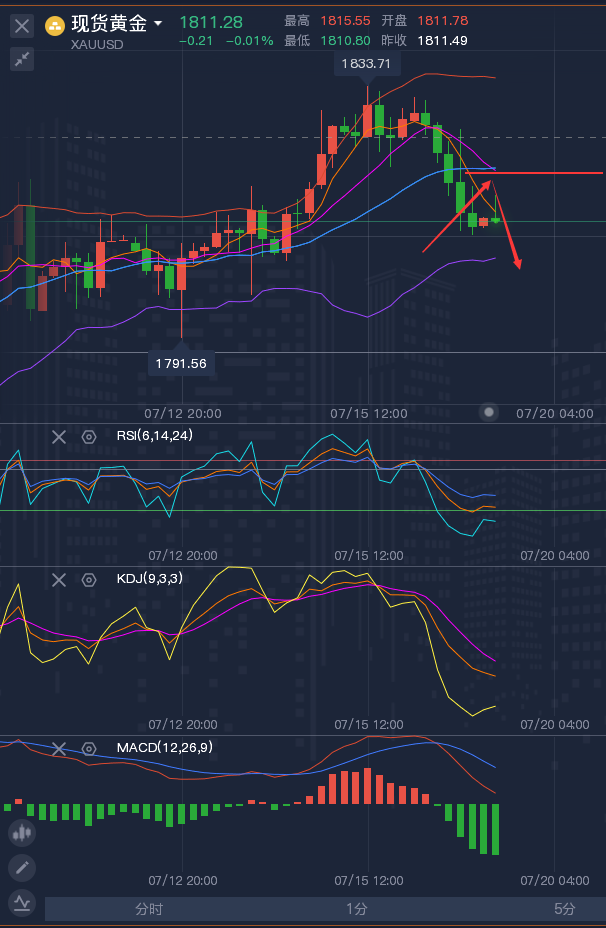Open KDJ(9,3,3) settings hexagon icon
The image size is (606, 928).
89,580
